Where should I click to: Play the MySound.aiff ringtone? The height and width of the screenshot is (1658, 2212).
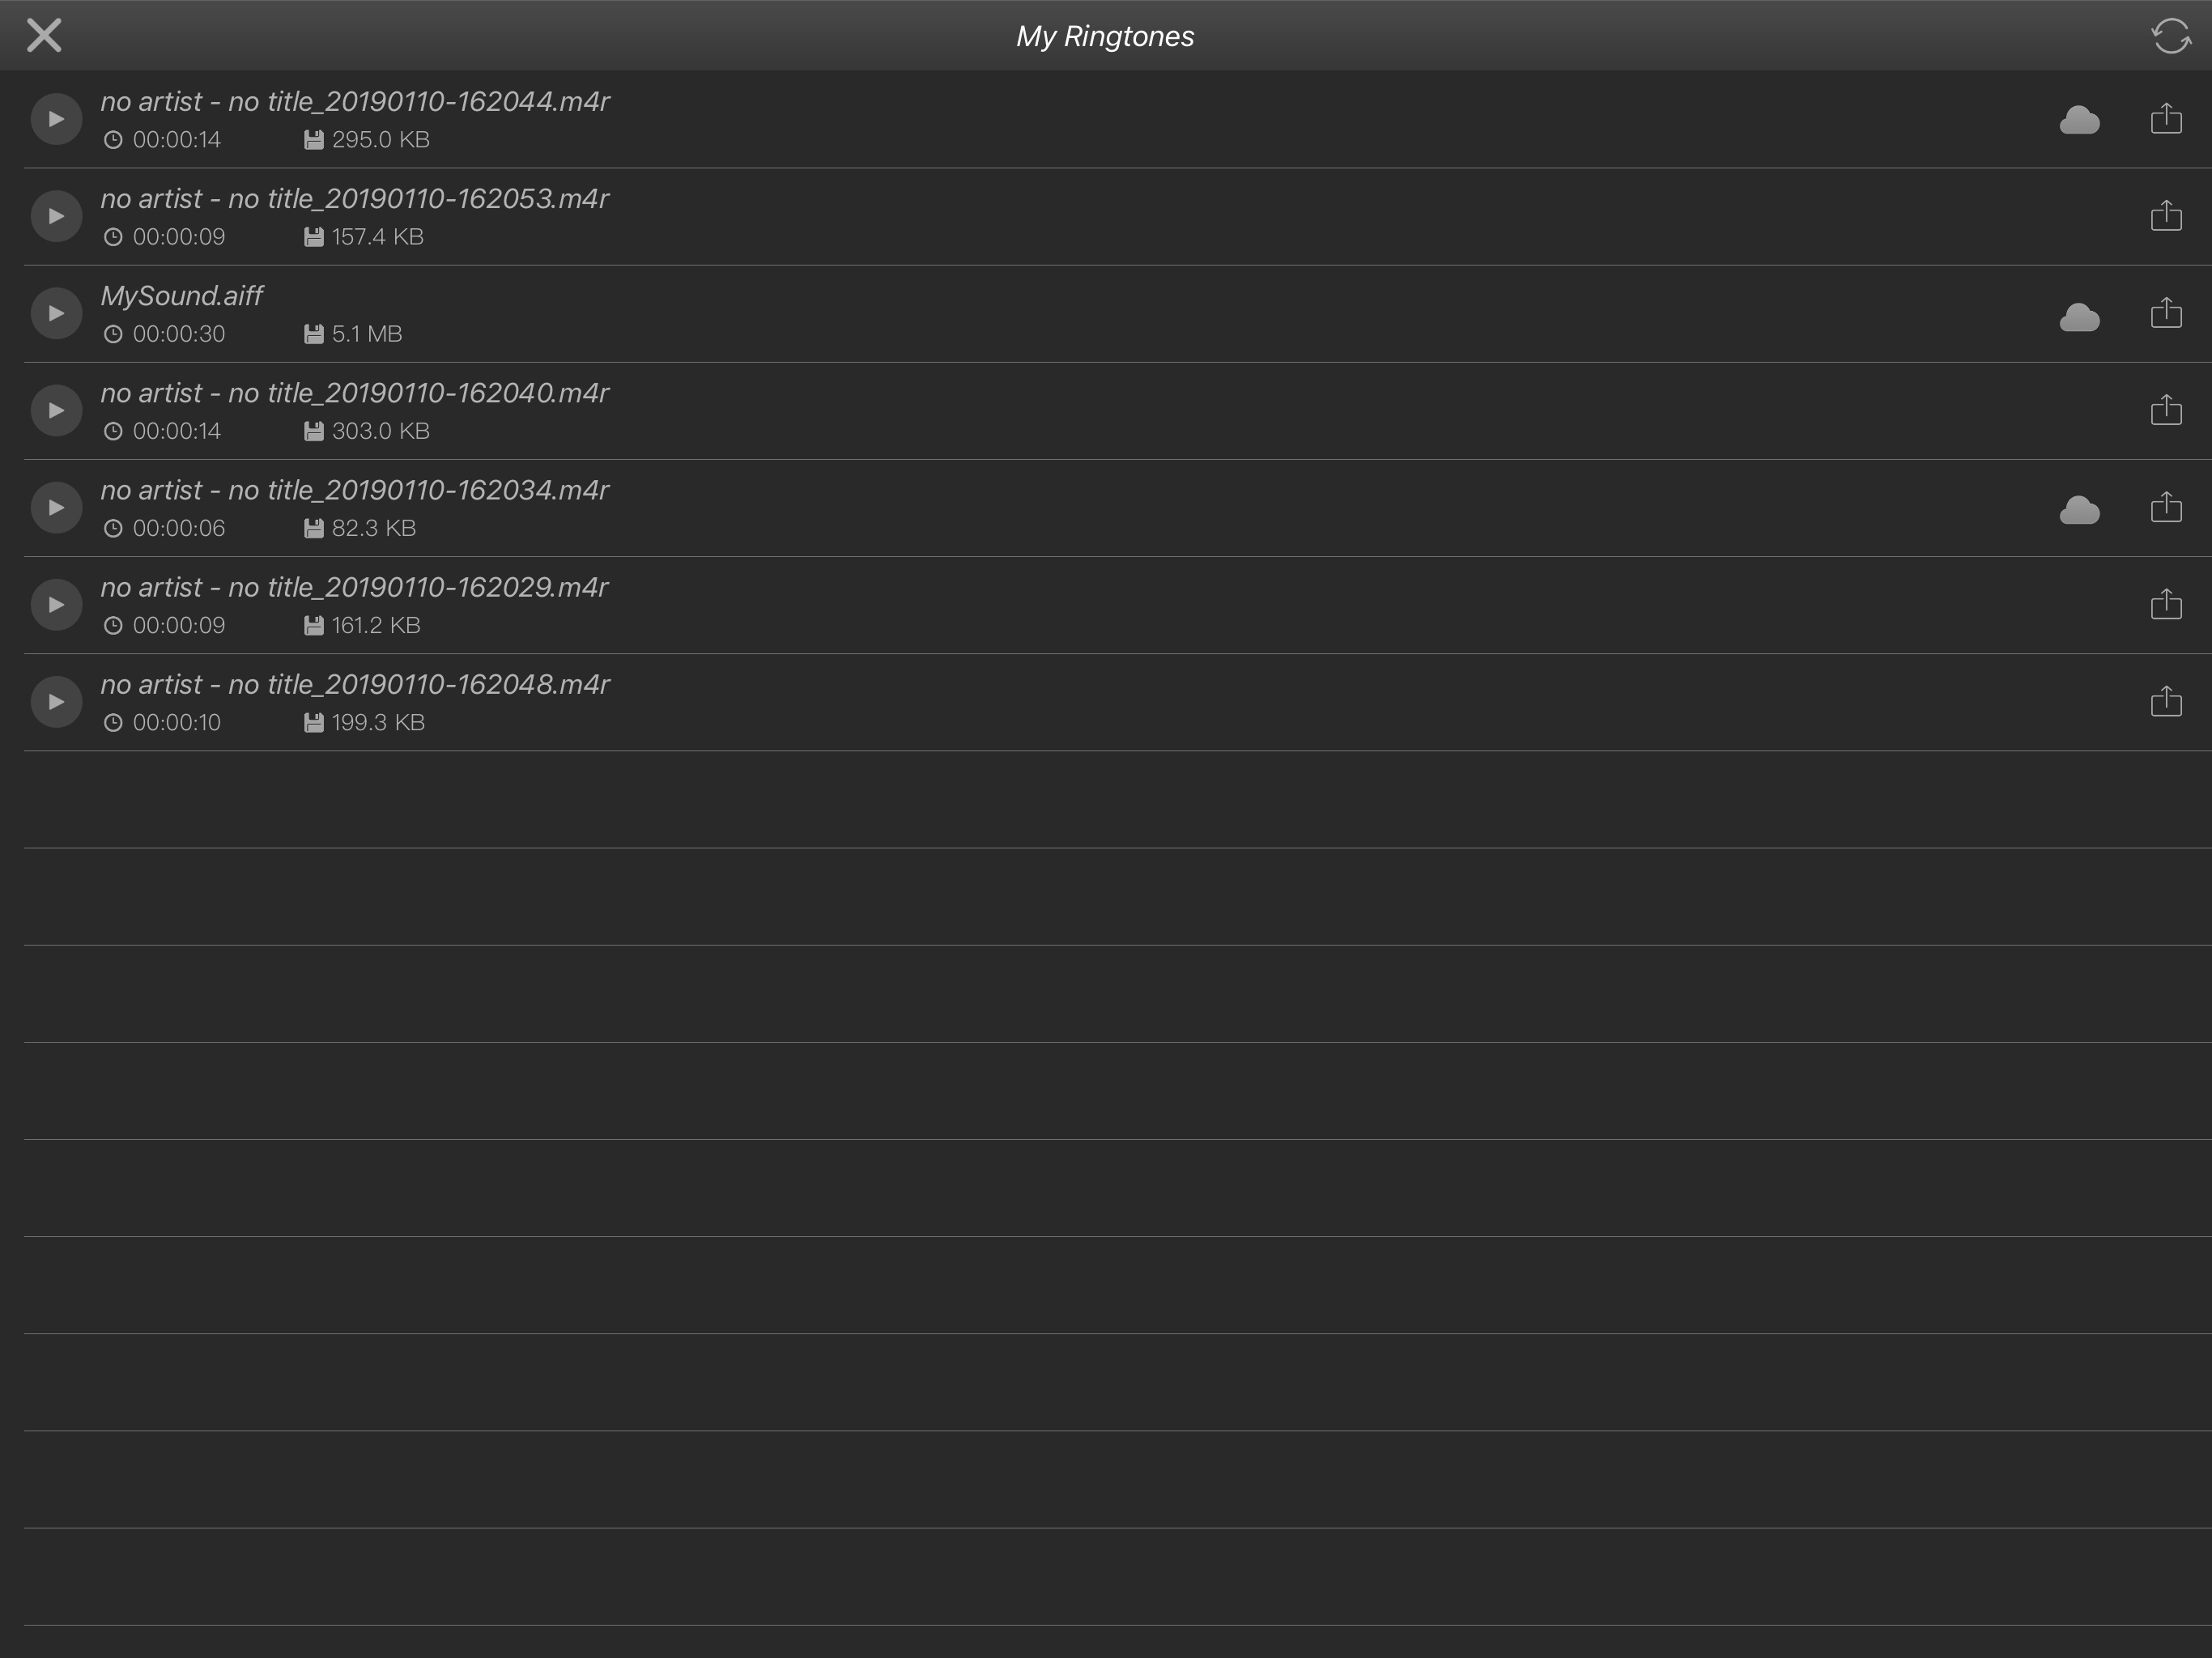coord(56,313)
